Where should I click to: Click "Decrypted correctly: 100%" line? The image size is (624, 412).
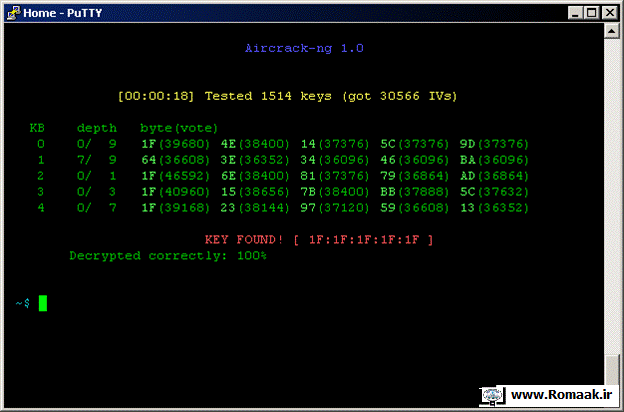[x=168, y=256]
